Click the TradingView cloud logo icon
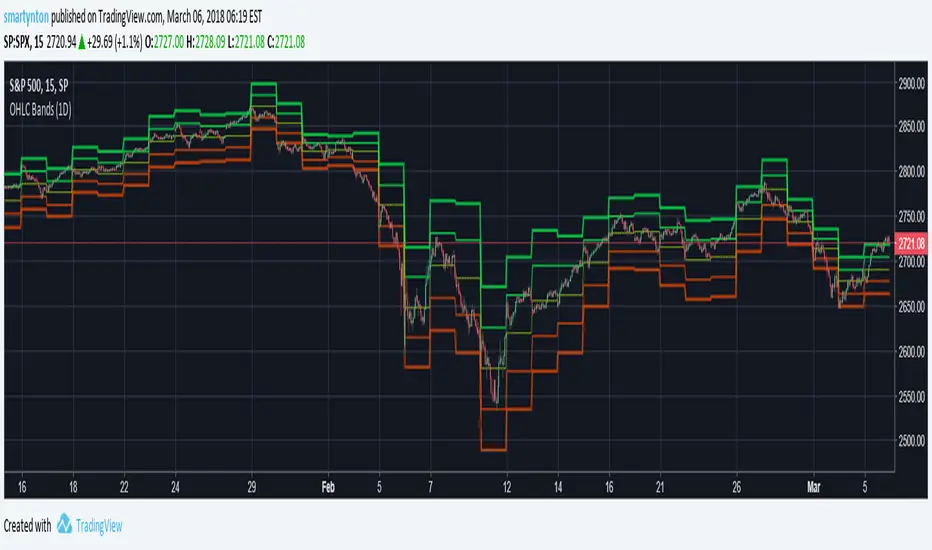Viewport: 932px width, 550px height. [x=65, y=525]
